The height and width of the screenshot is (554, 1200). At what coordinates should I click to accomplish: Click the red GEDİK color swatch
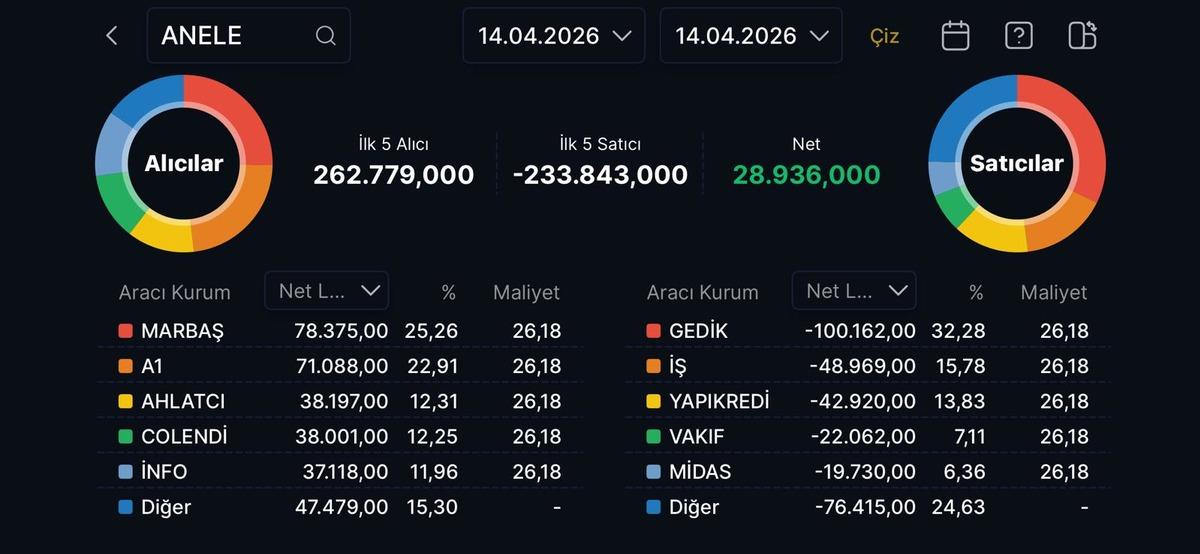pos(653,331)
